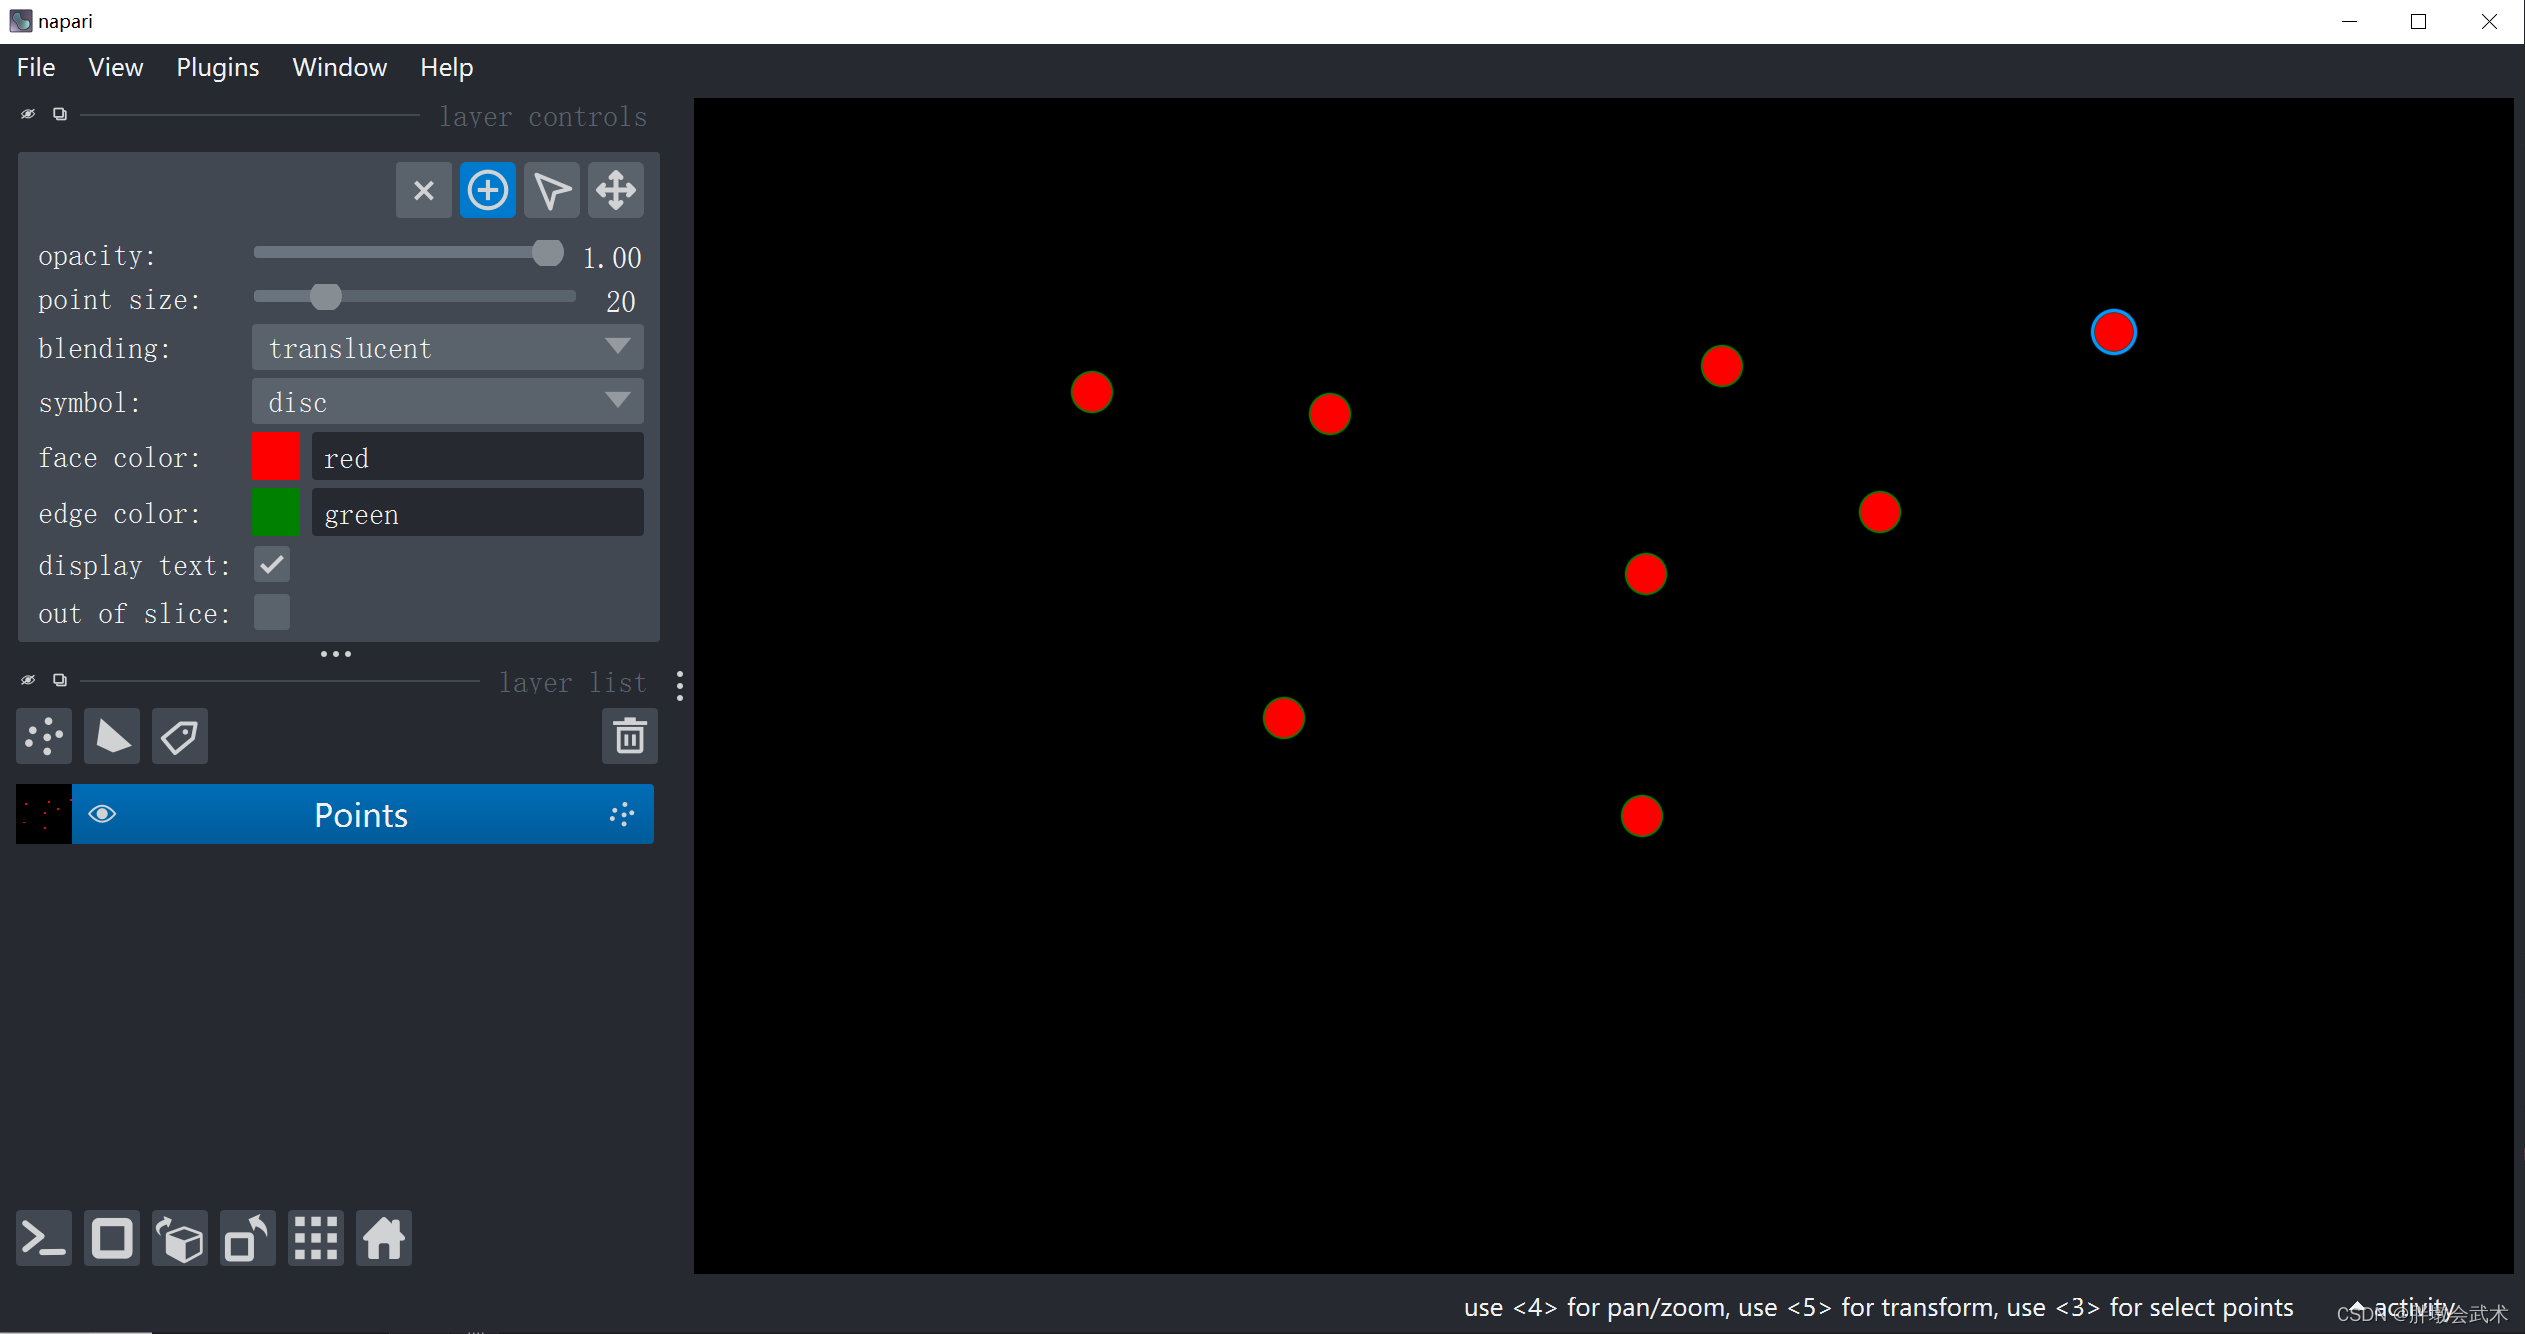Open the console terminal icon
Screen dimensions: 2525x1334
coord(44,1239)
